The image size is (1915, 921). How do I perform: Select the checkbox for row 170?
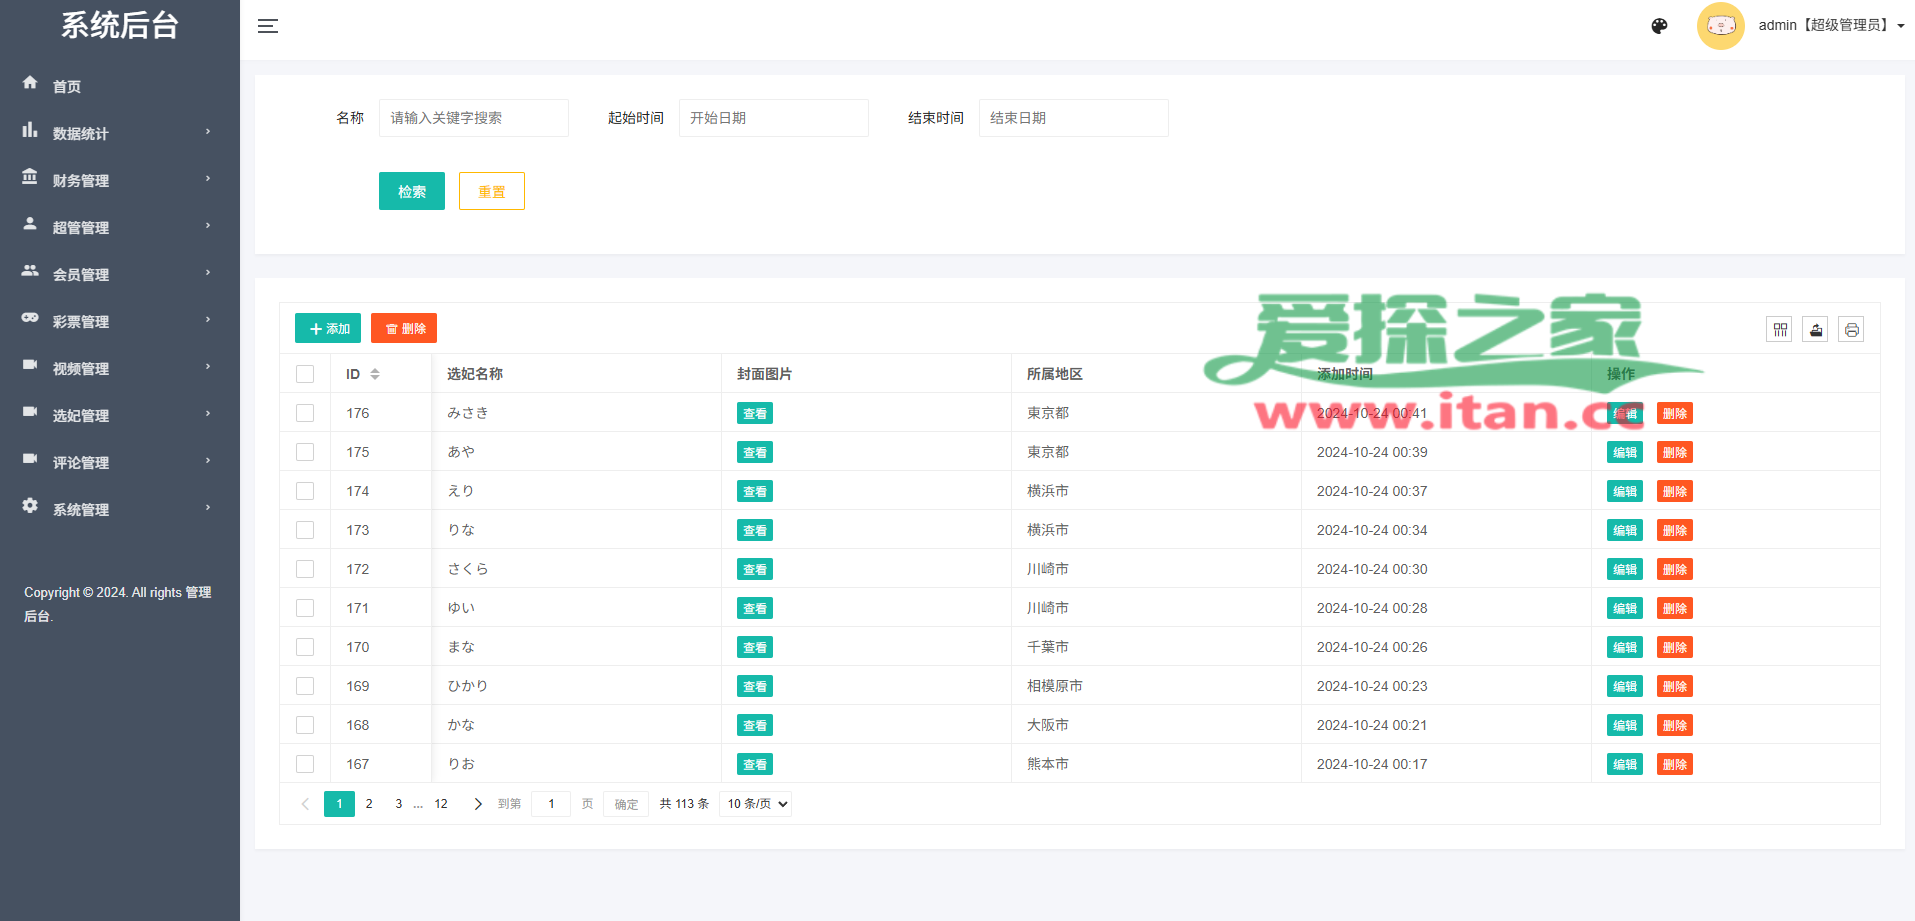tap(305, 647)
